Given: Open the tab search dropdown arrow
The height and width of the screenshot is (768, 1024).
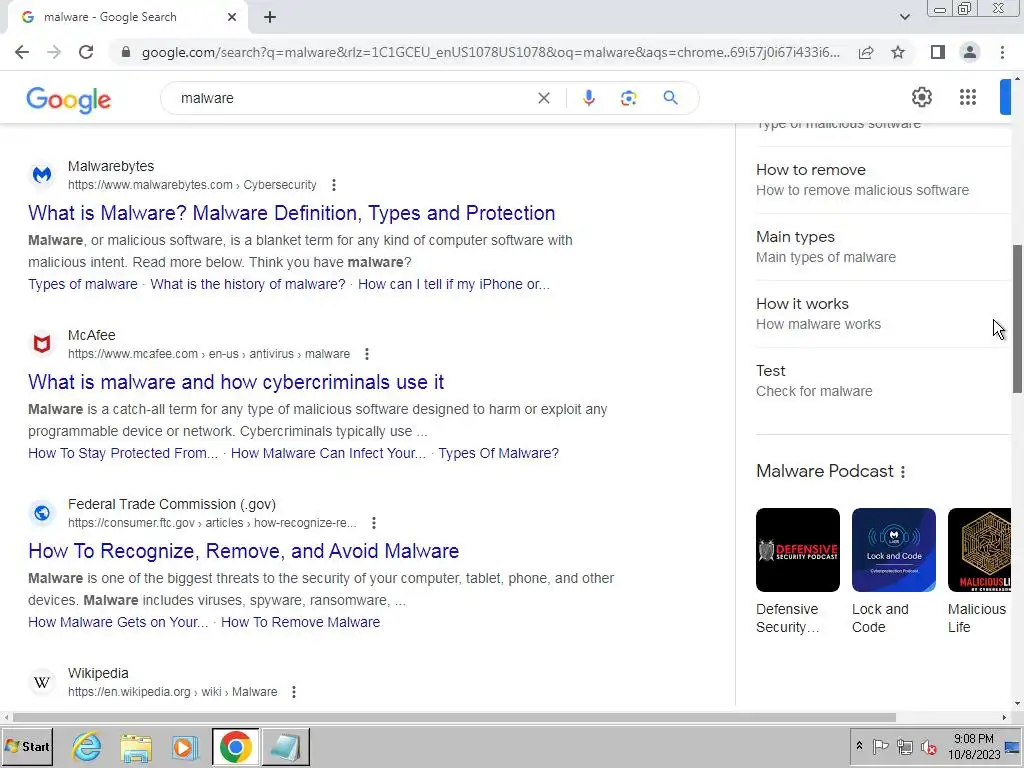Looking at the screenshot, I should pyautogui.click(x=904, y=17).
